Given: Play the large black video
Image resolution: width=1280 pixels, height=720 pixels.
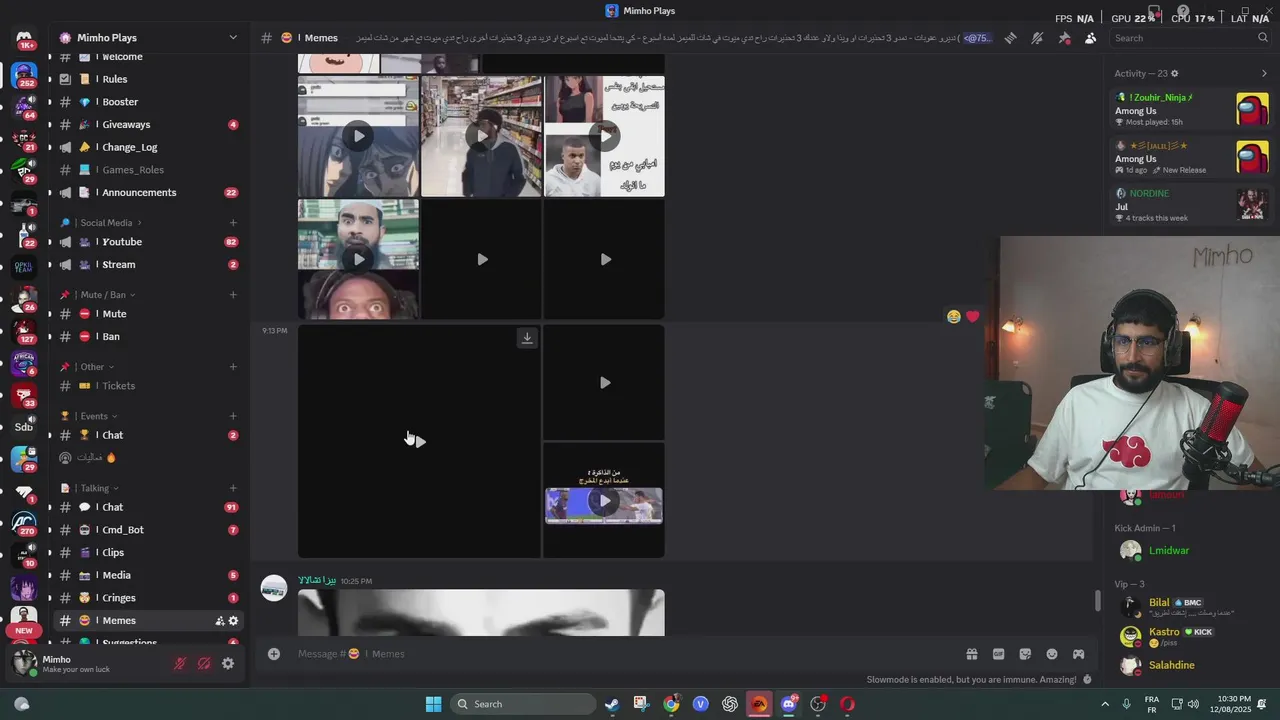Looking at the screenshot, I should tap(419, 441).
